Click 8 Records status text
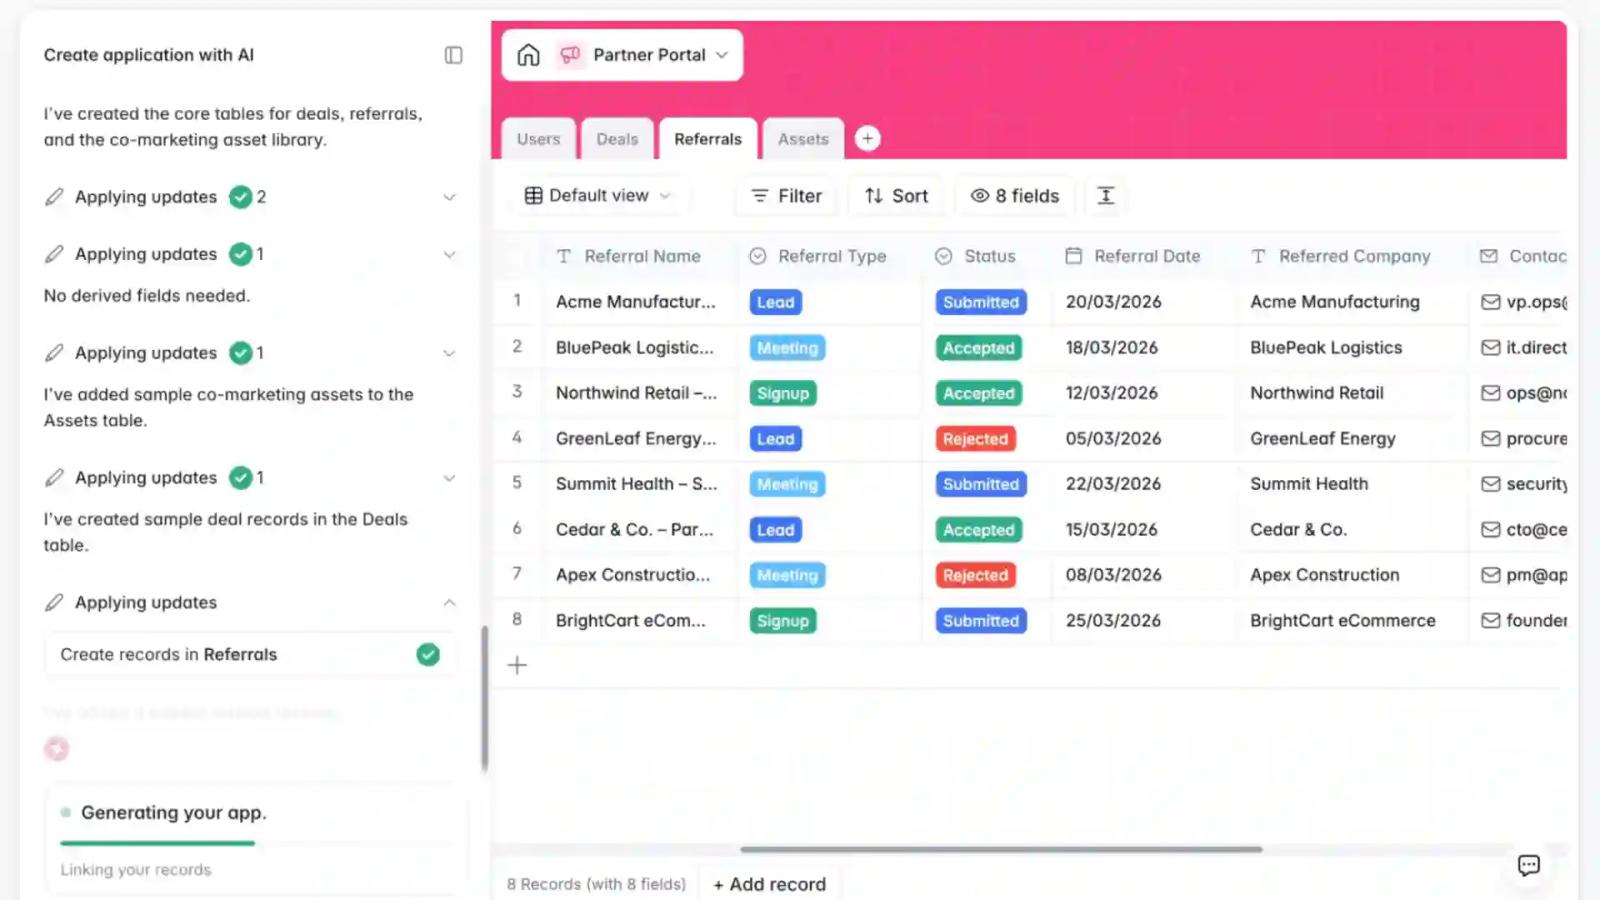The height and width of the screenshot is (900, 1600). pyautogui.click(x=596, y=884)
